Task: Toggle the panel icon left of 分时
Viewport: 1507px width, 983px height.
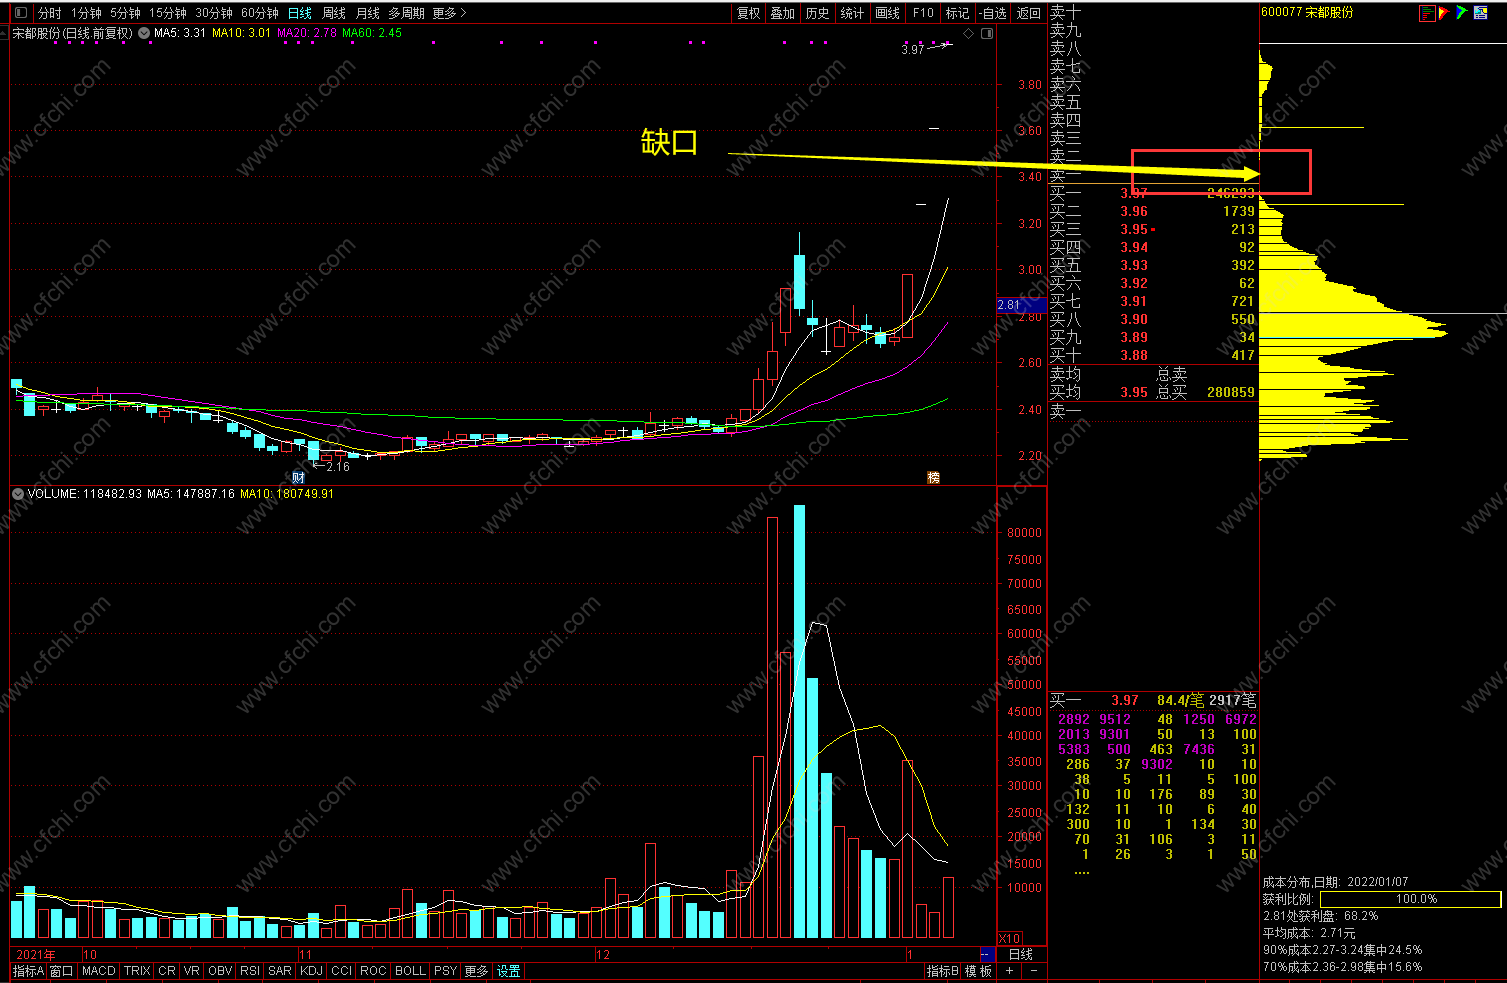Action: tap(23, 13)
